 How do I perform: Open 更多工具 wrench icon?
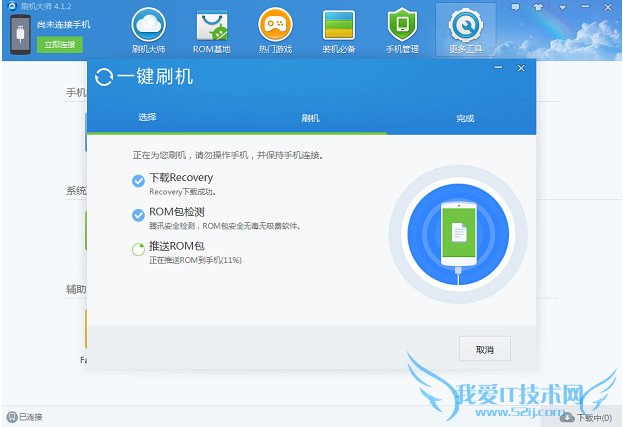466,25
